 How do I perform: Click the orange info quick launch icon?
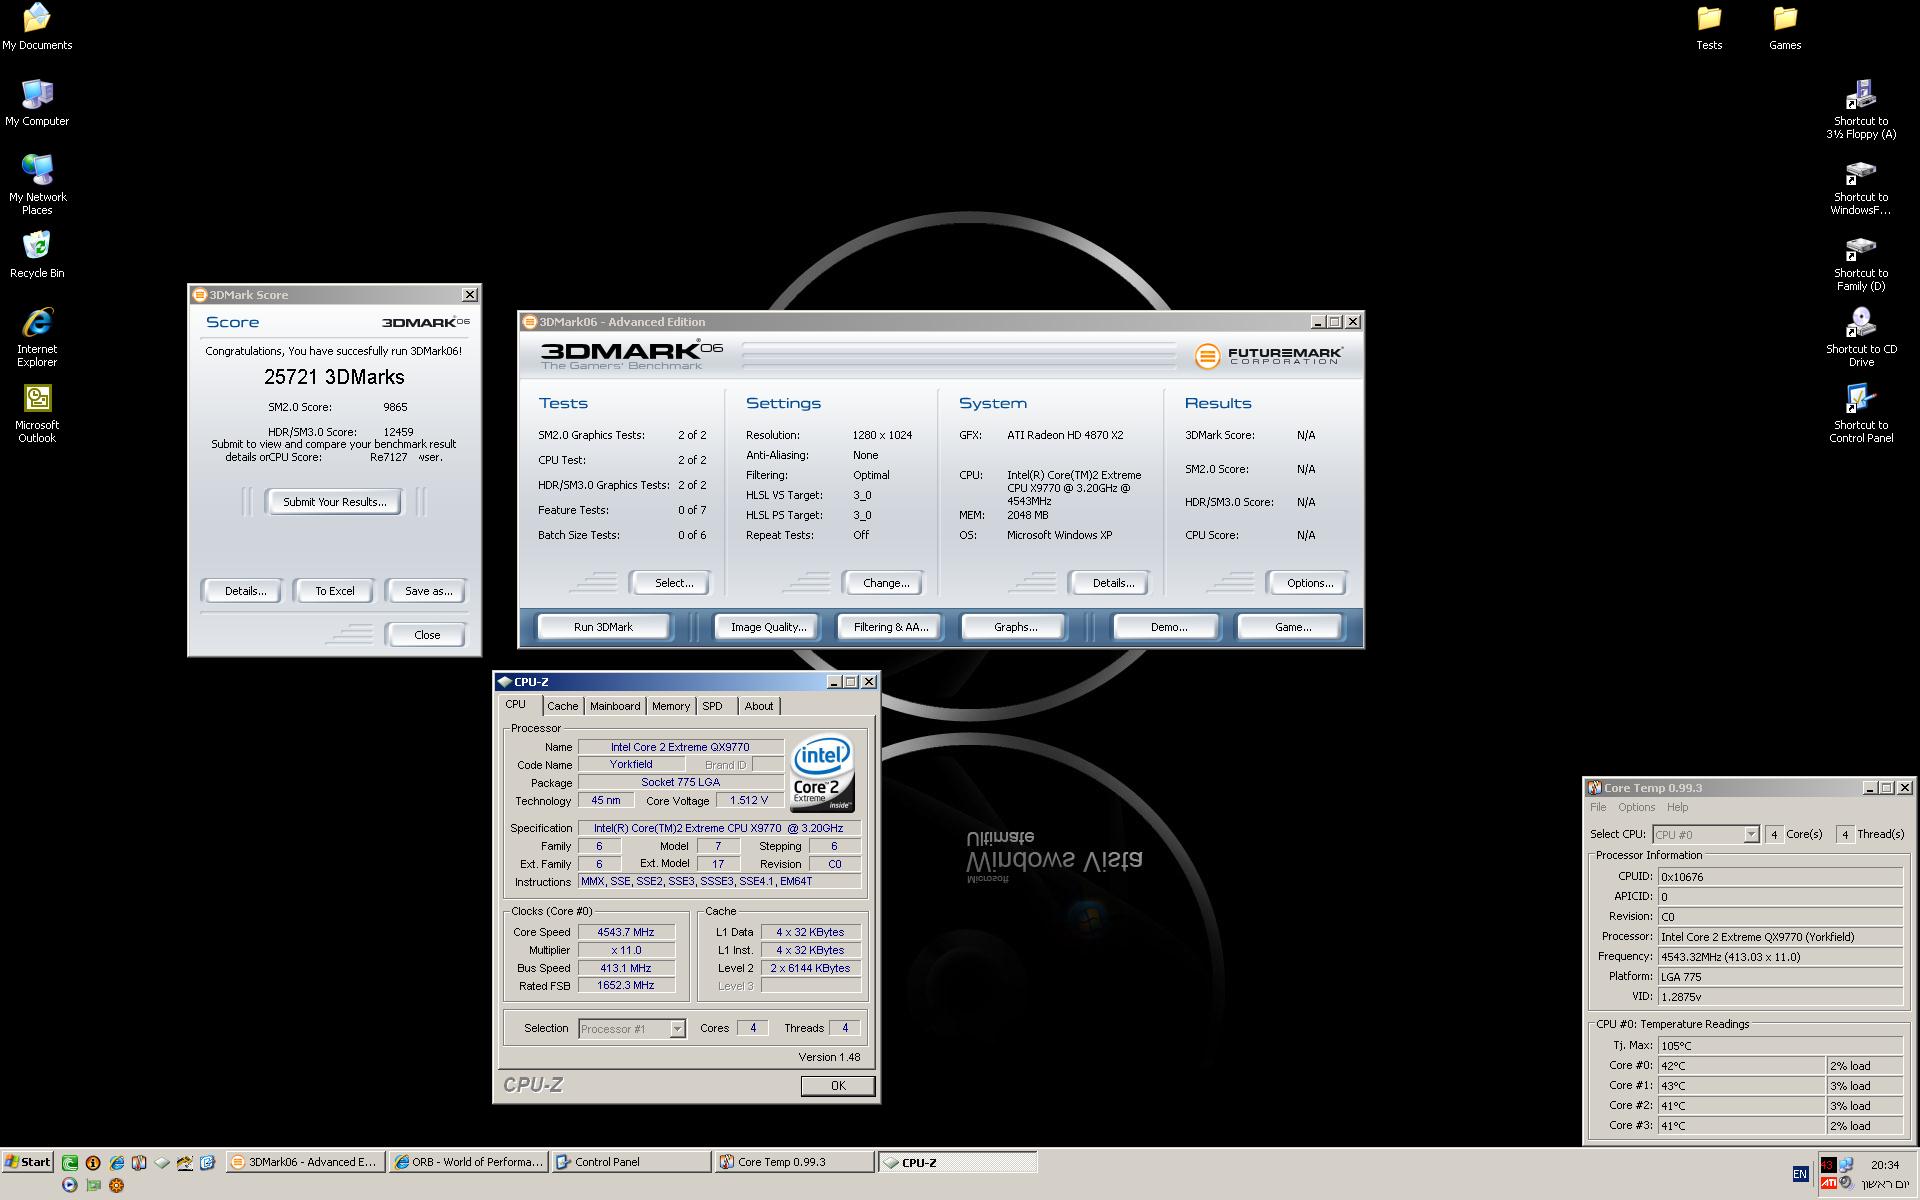(x=93, y=1162)
